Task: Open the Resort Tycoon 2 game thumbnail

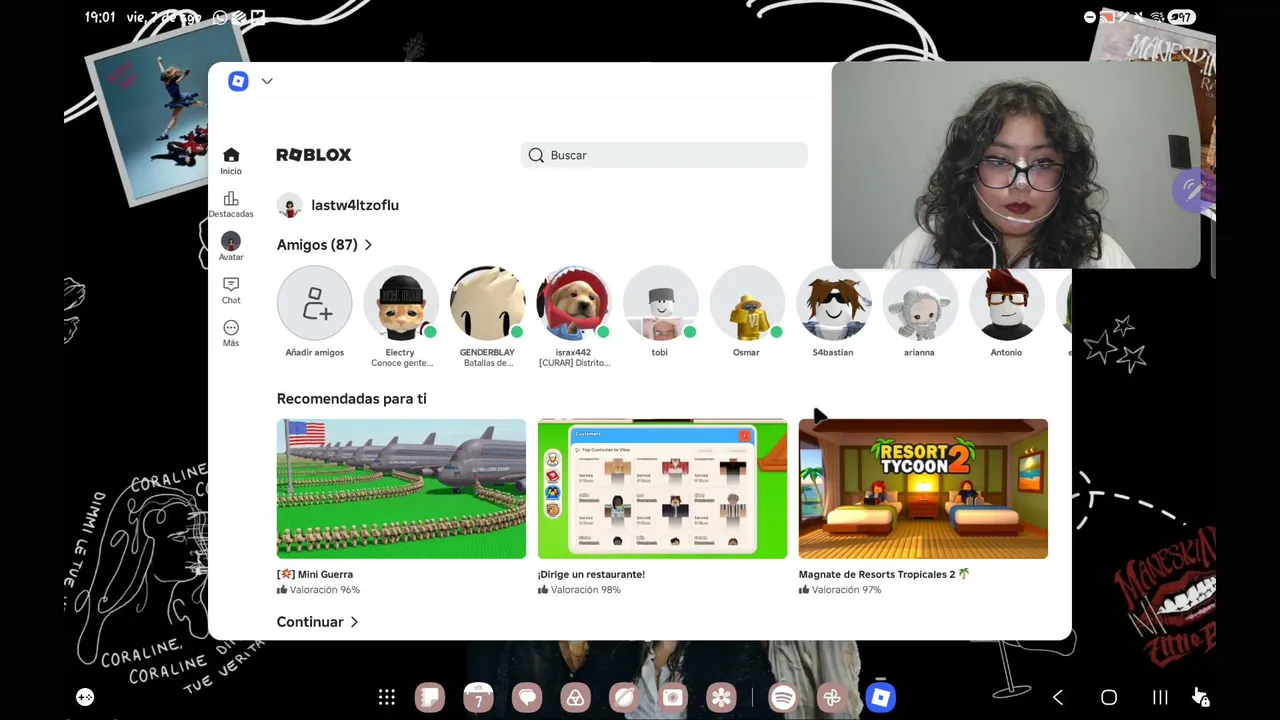Action: coord(923,489)
